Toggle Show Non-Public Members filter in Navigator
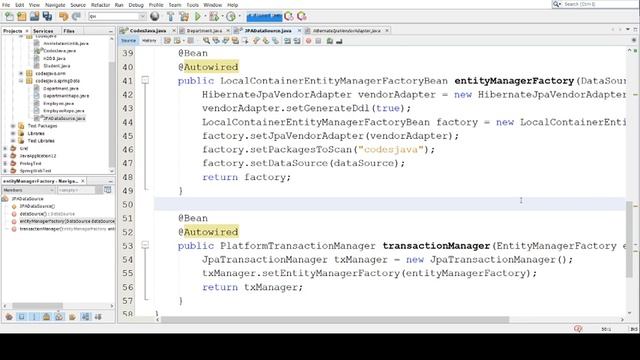 pyautogui.click(x=47, y=317)
